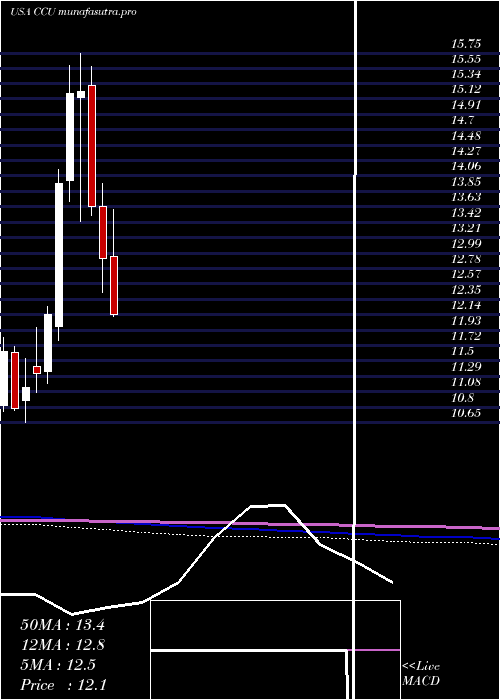This screenshot has width=500, height=700.
Task: Click the 12MA : 12.8 readout
Action: click(x=62, y=645)
